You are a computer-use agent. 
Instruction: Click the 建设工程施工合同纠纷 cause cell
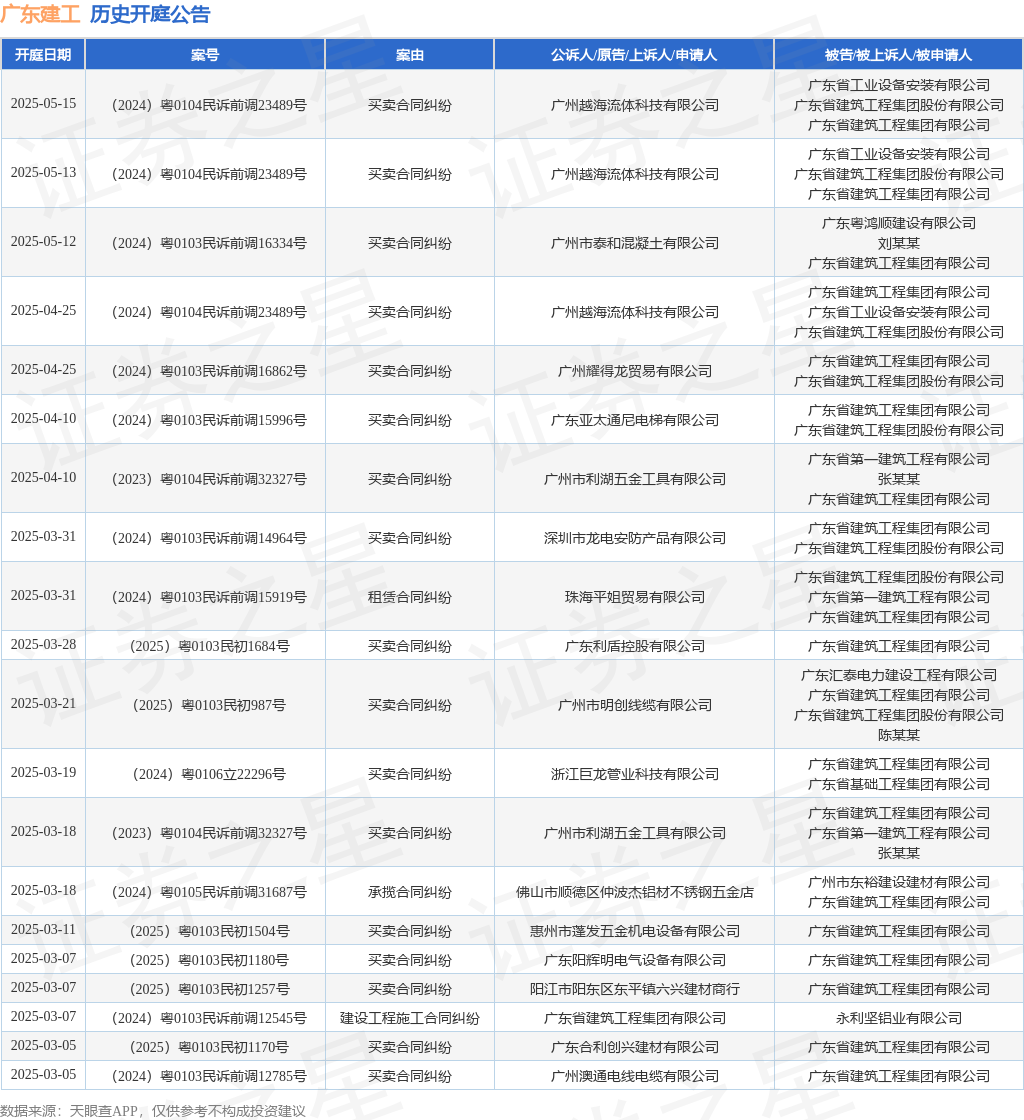click(x=410, y=1019)
